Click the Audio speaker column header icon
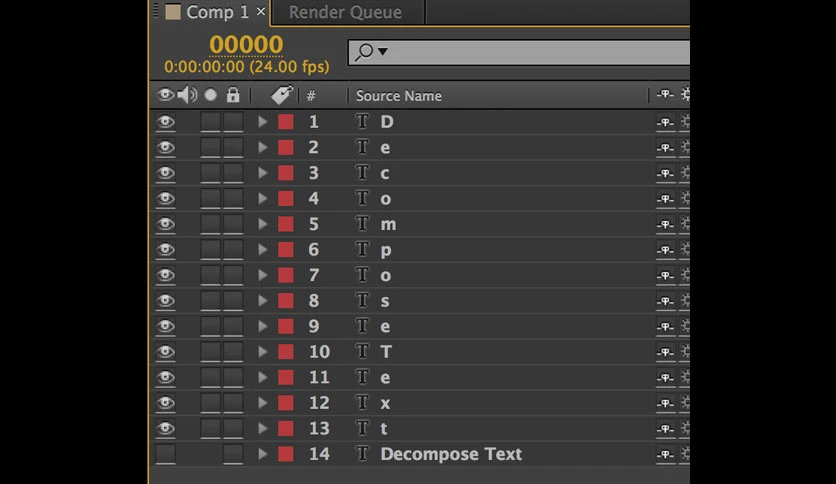Screen dimensions: 836x484 tap(187, 95)
